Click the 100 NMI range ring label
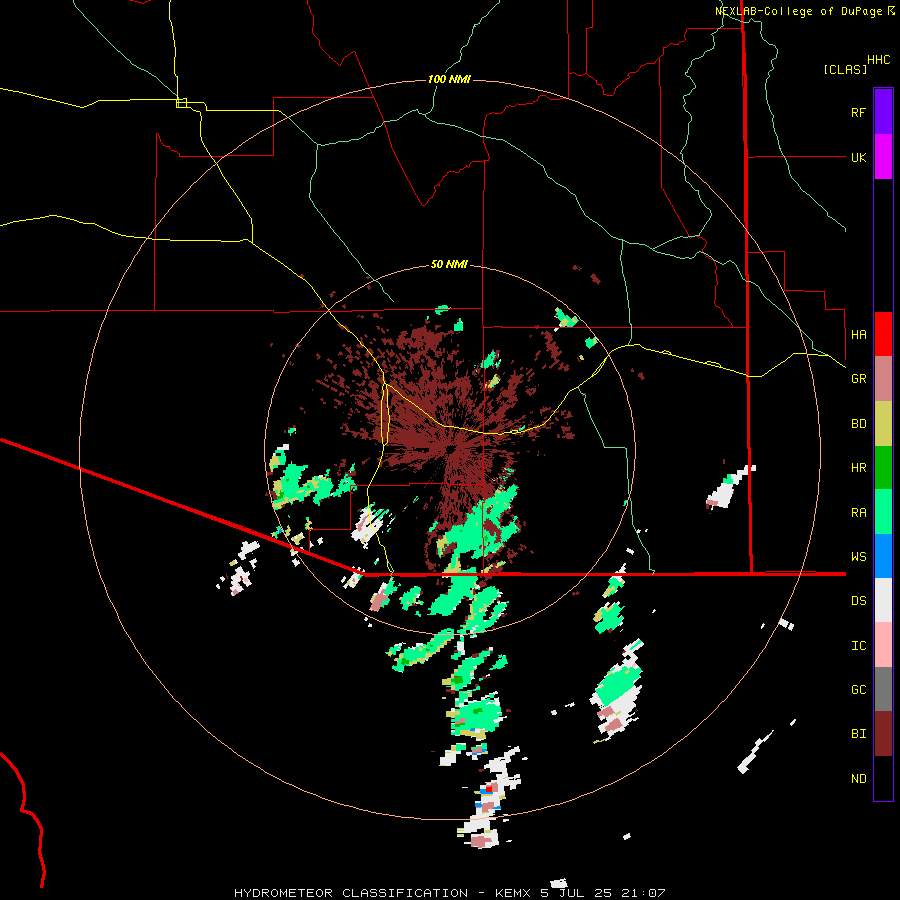This screenshot has height=900, width=900. 449,79
